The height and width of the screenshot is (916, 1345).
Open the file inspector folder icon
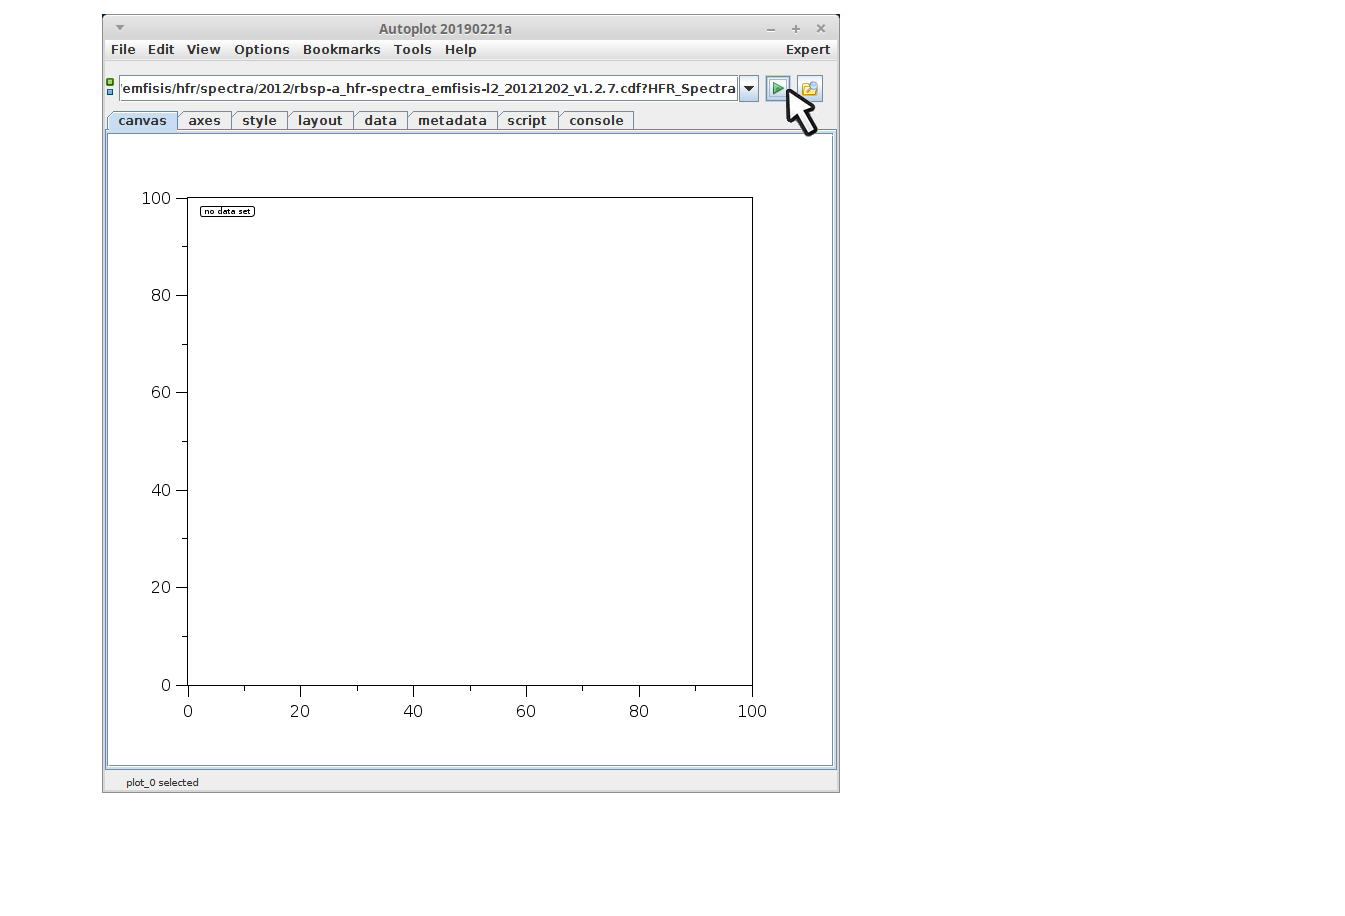810,89
